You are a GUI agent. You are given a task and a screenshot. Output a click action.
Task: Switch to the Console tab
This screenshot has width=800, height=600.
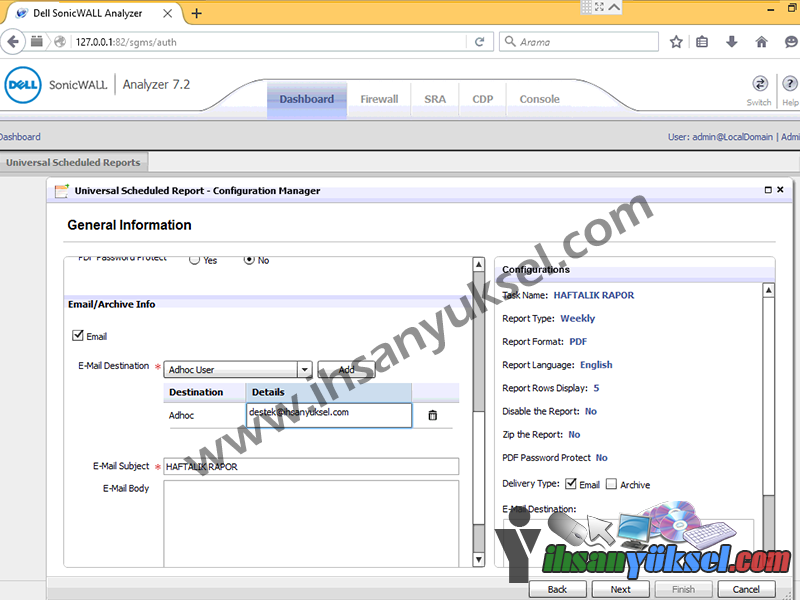click(x=539, y=99)
